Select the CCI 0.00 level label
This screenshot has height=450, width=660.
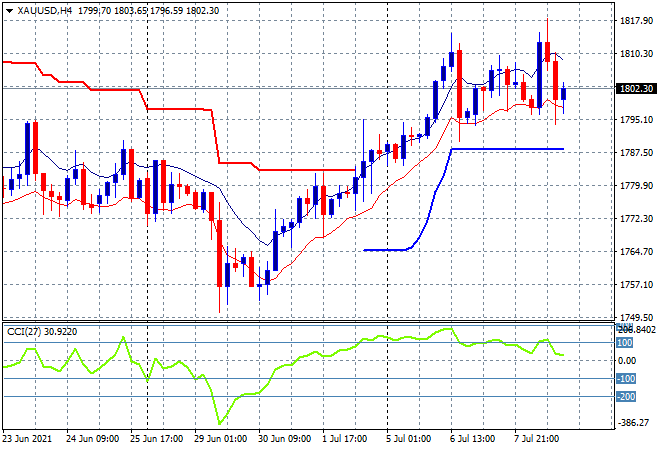tap(627, 360)
